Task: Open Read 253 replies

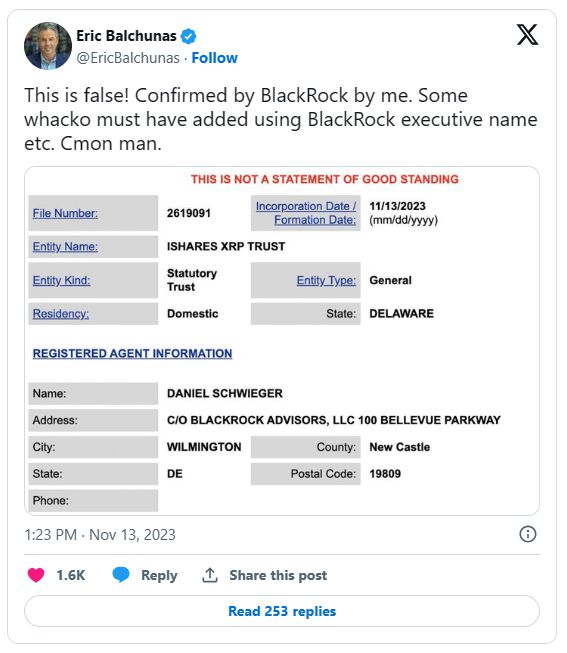Action: (282, 611)
